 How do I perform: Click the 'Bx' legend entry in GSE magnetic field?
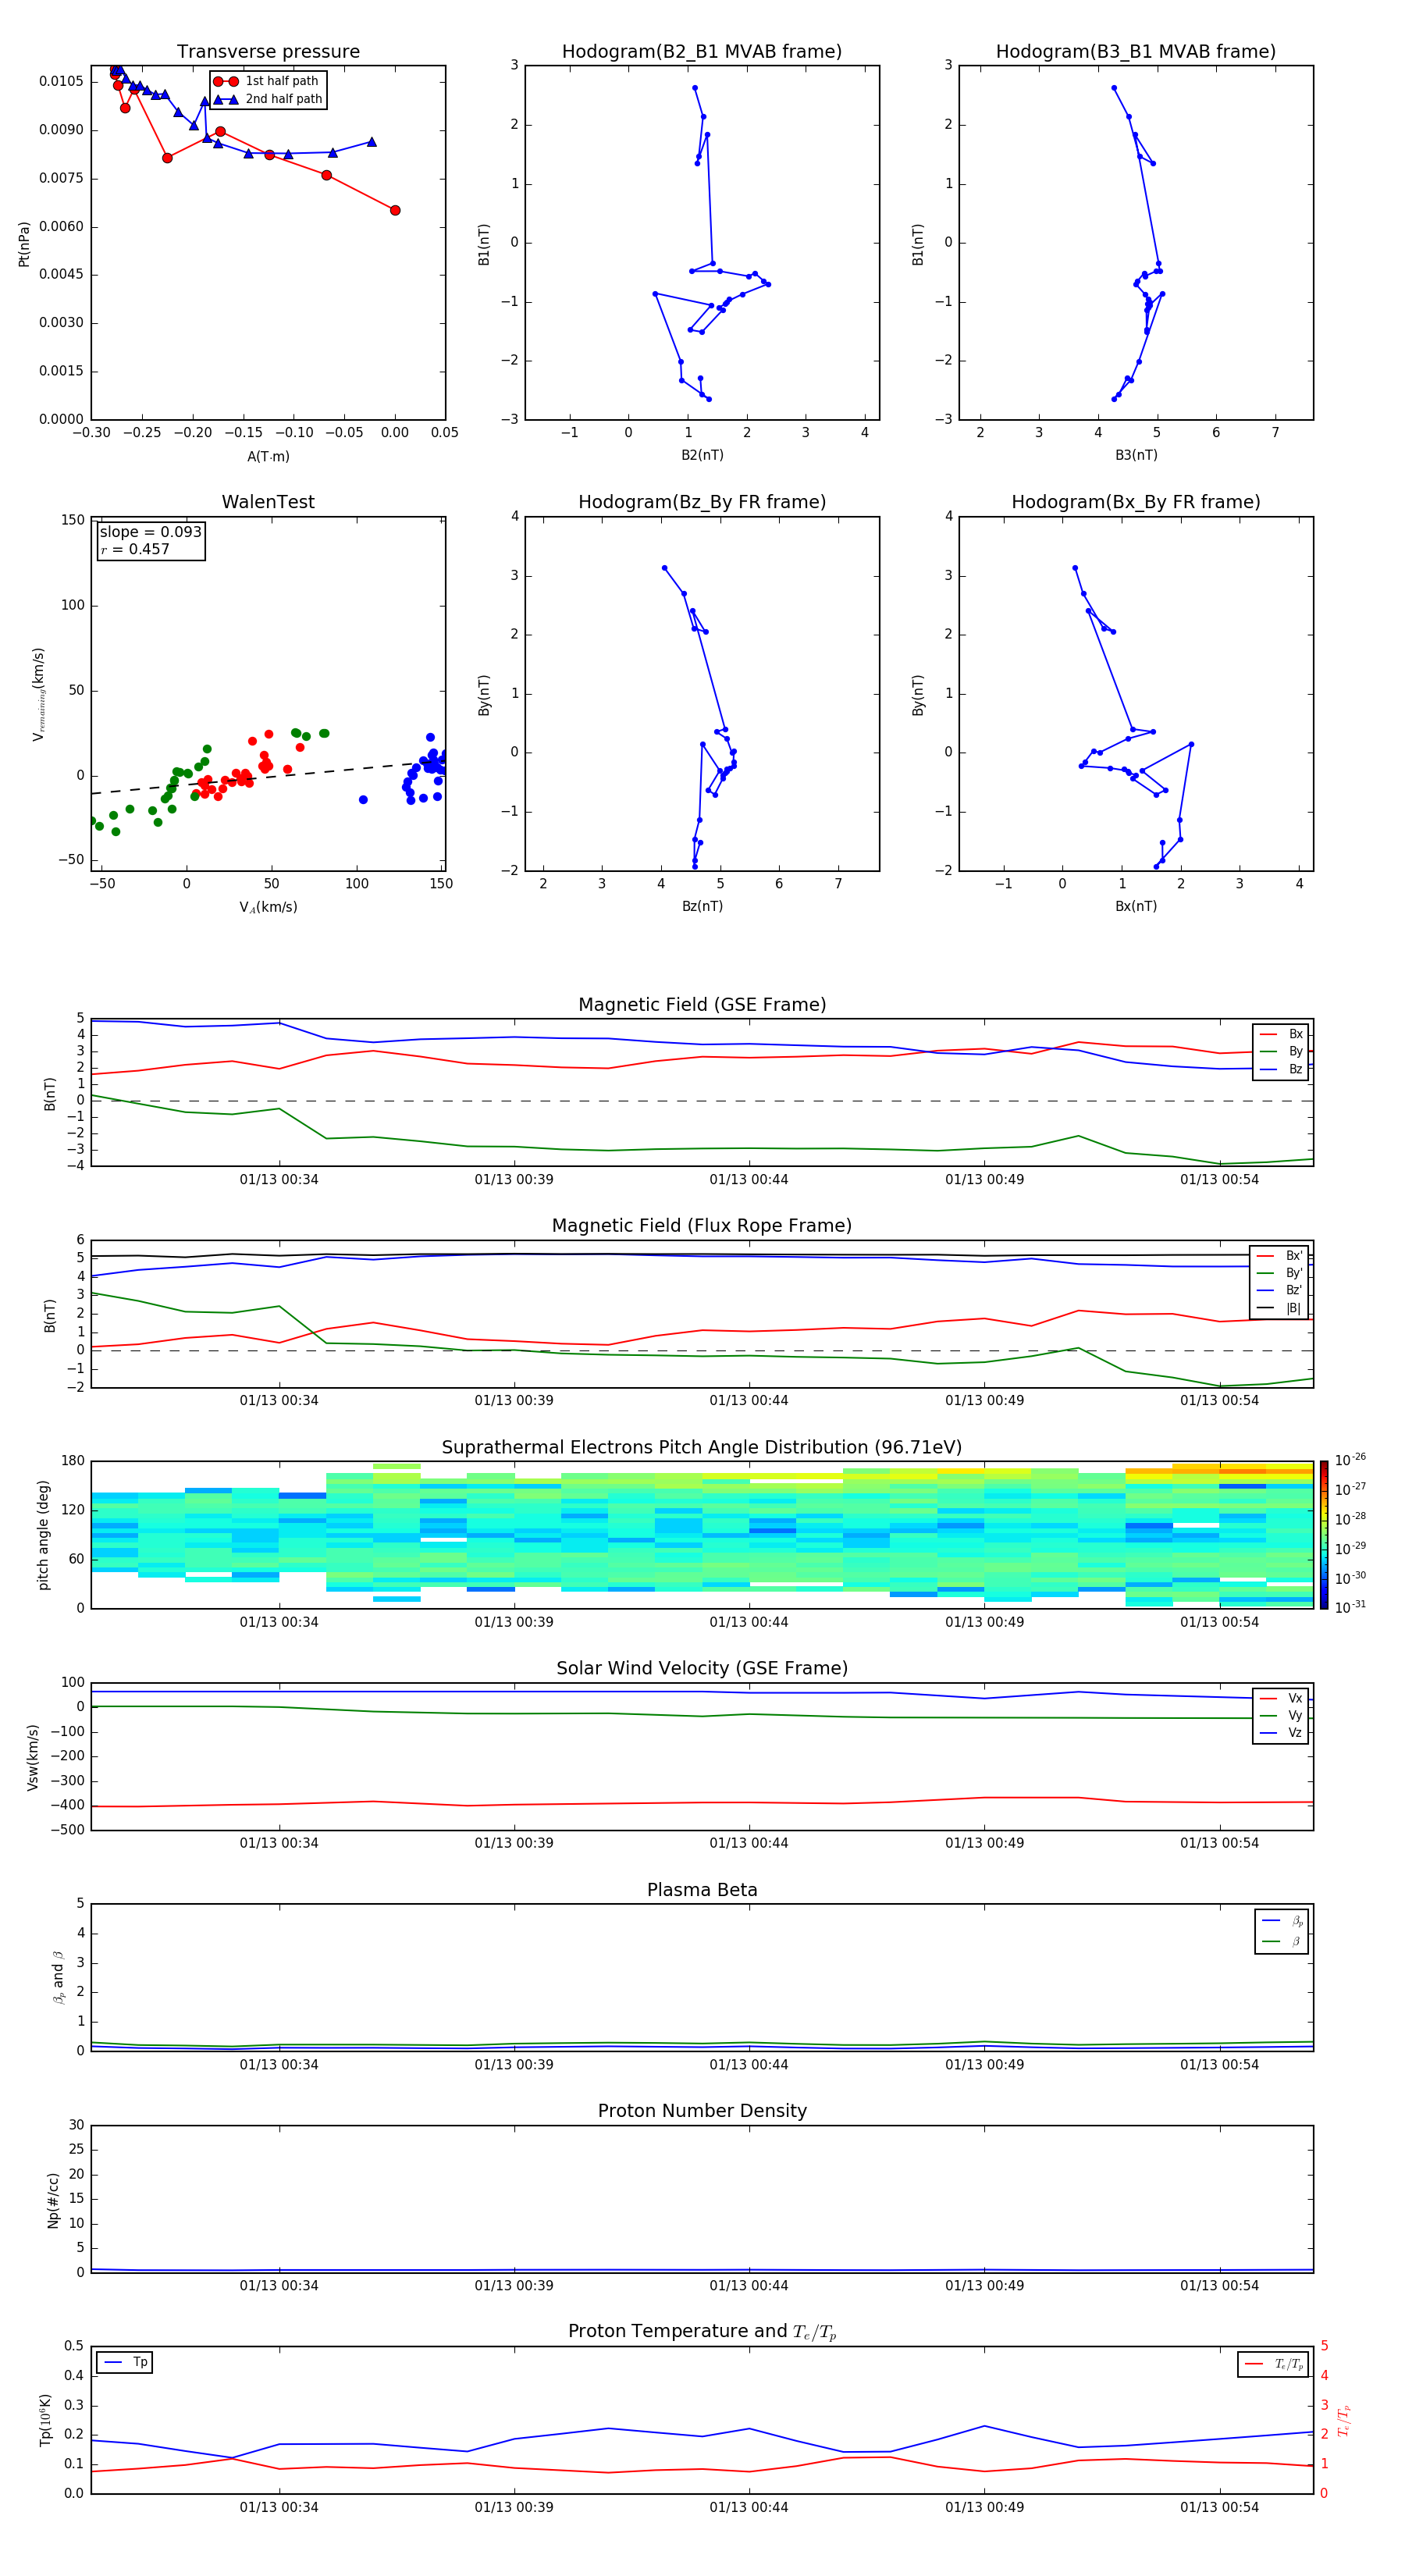(x=1281, y=1034)
